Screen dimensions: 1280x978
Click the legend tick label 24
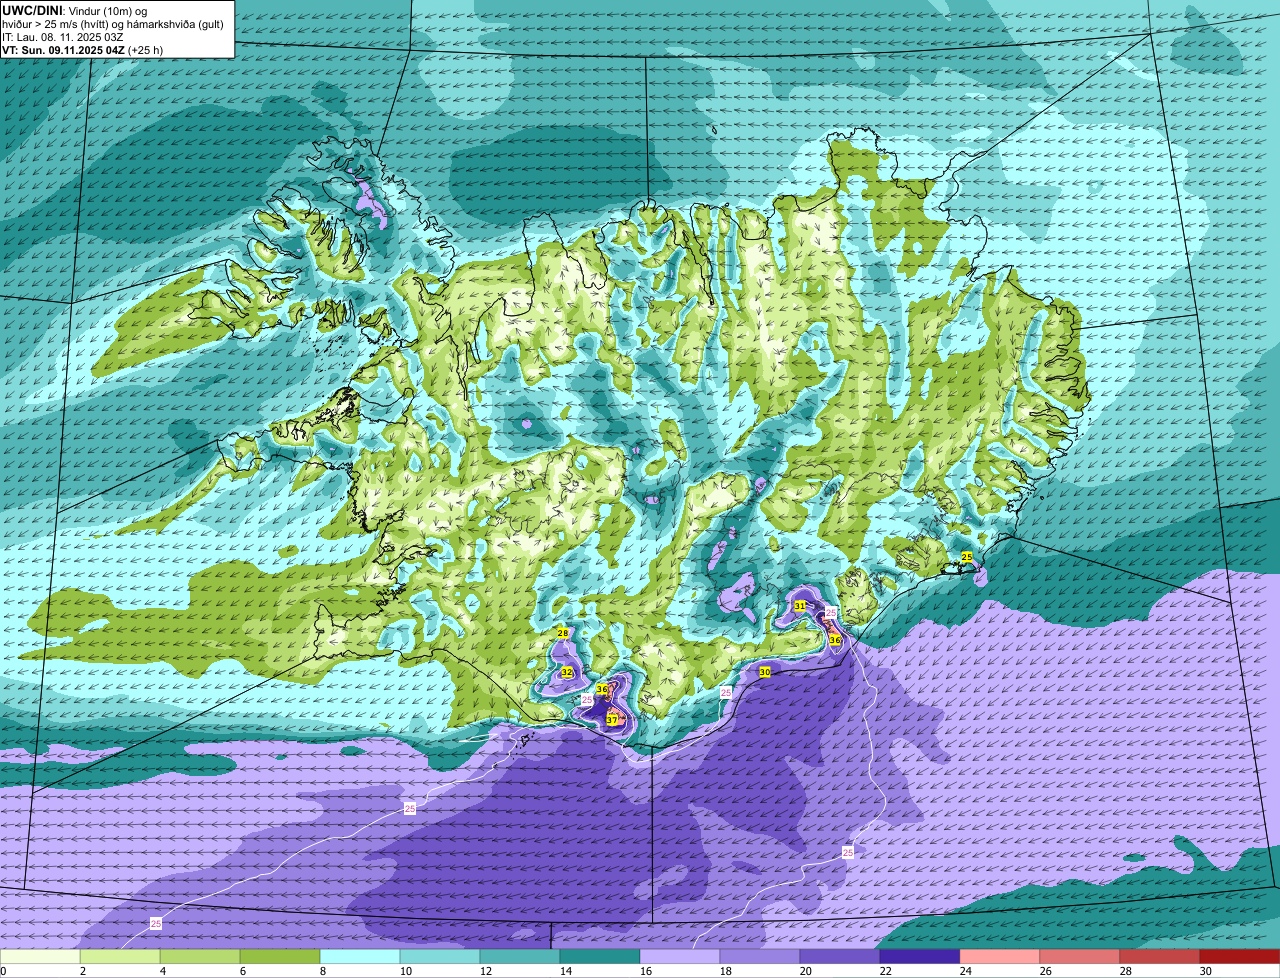pos(965,971)
